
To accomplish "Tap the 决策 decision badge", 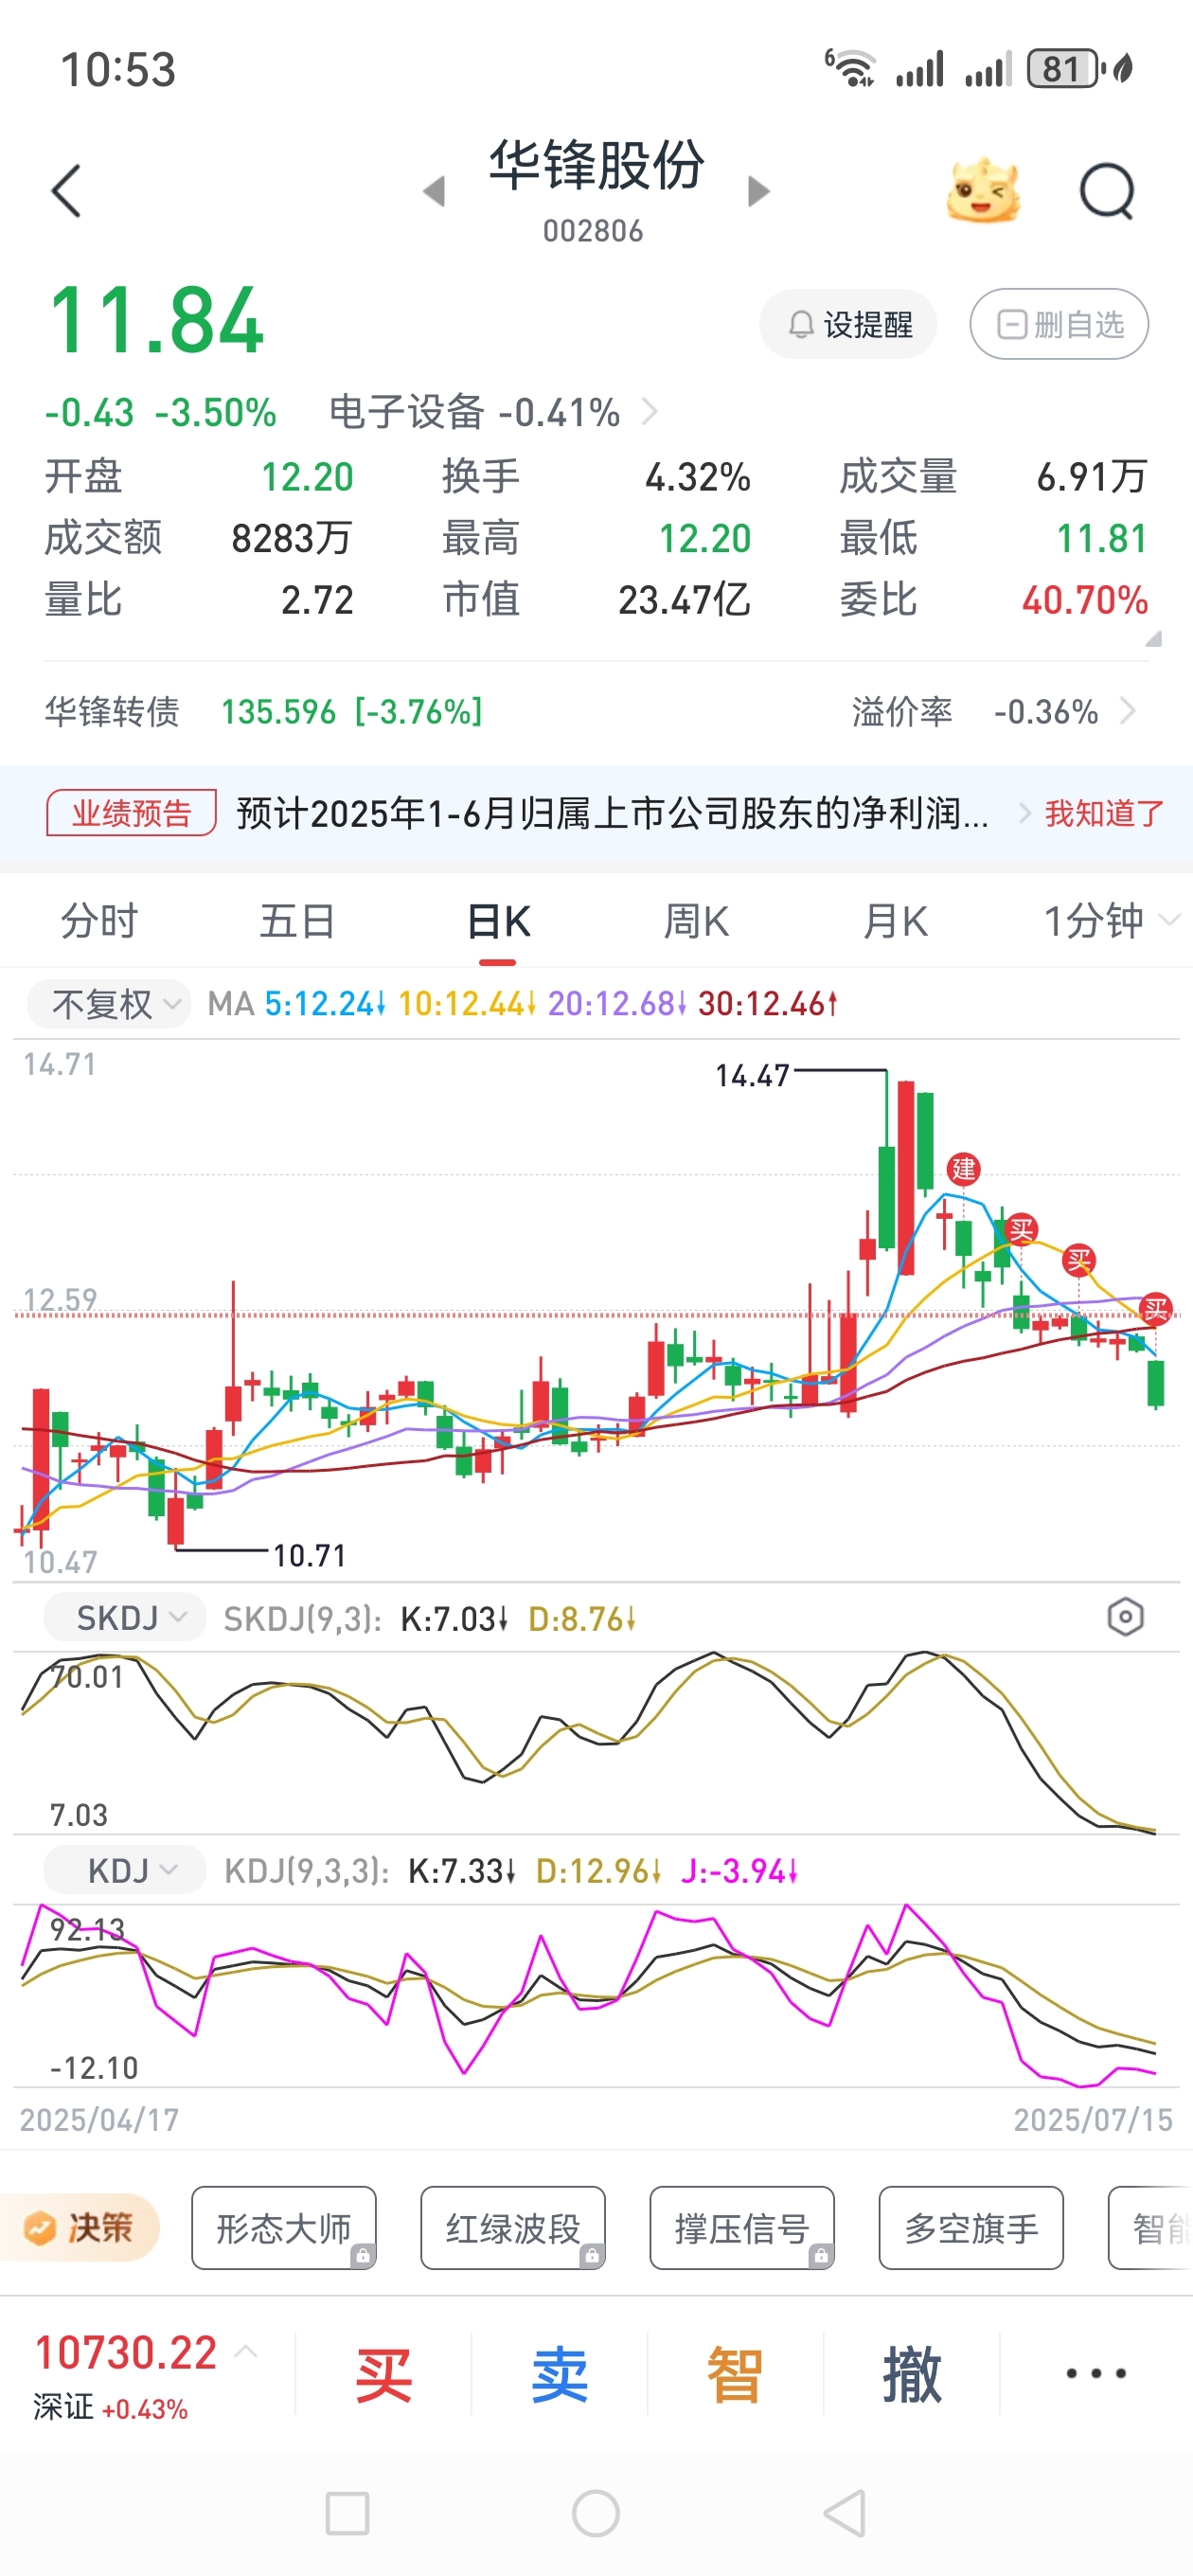I will point(80,2228).
